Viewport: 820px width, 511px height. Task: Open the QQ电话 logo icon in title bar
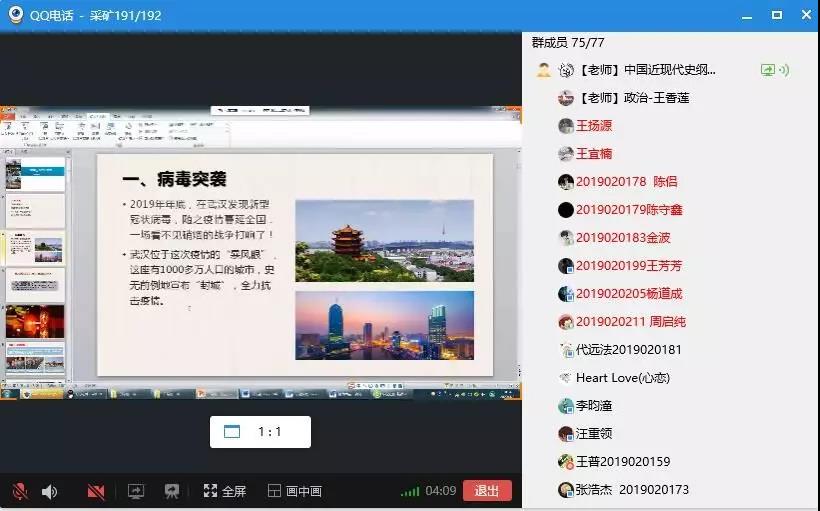point(15,15)
